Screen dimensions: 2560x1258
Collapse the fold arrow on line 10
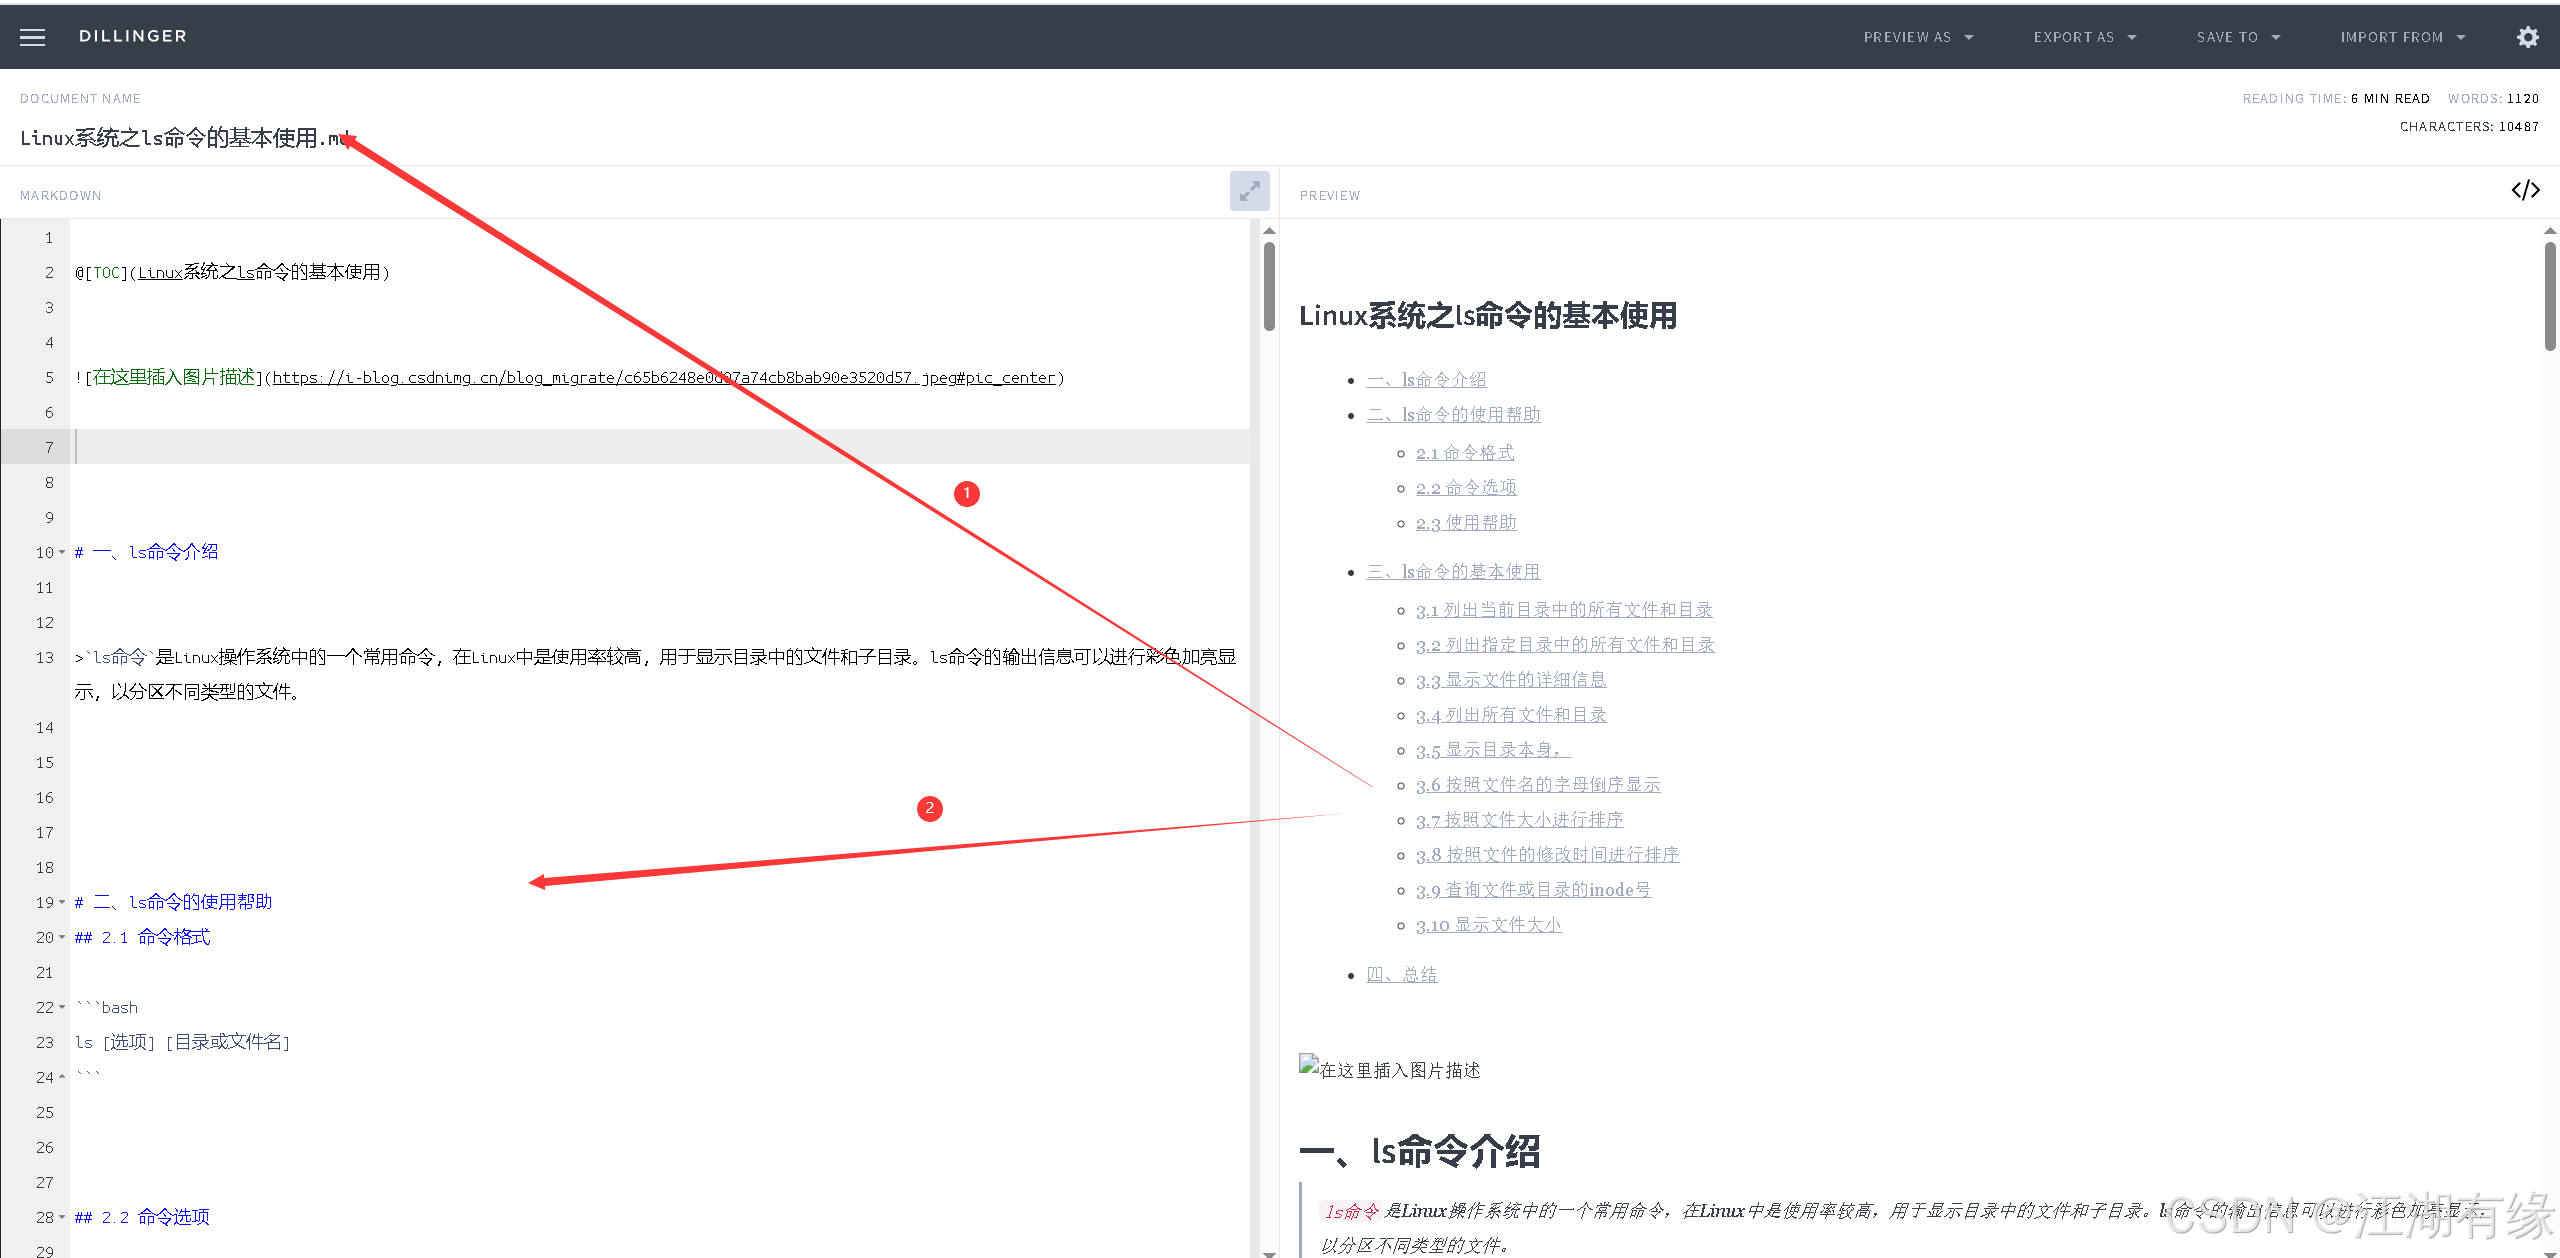[62, 552]
